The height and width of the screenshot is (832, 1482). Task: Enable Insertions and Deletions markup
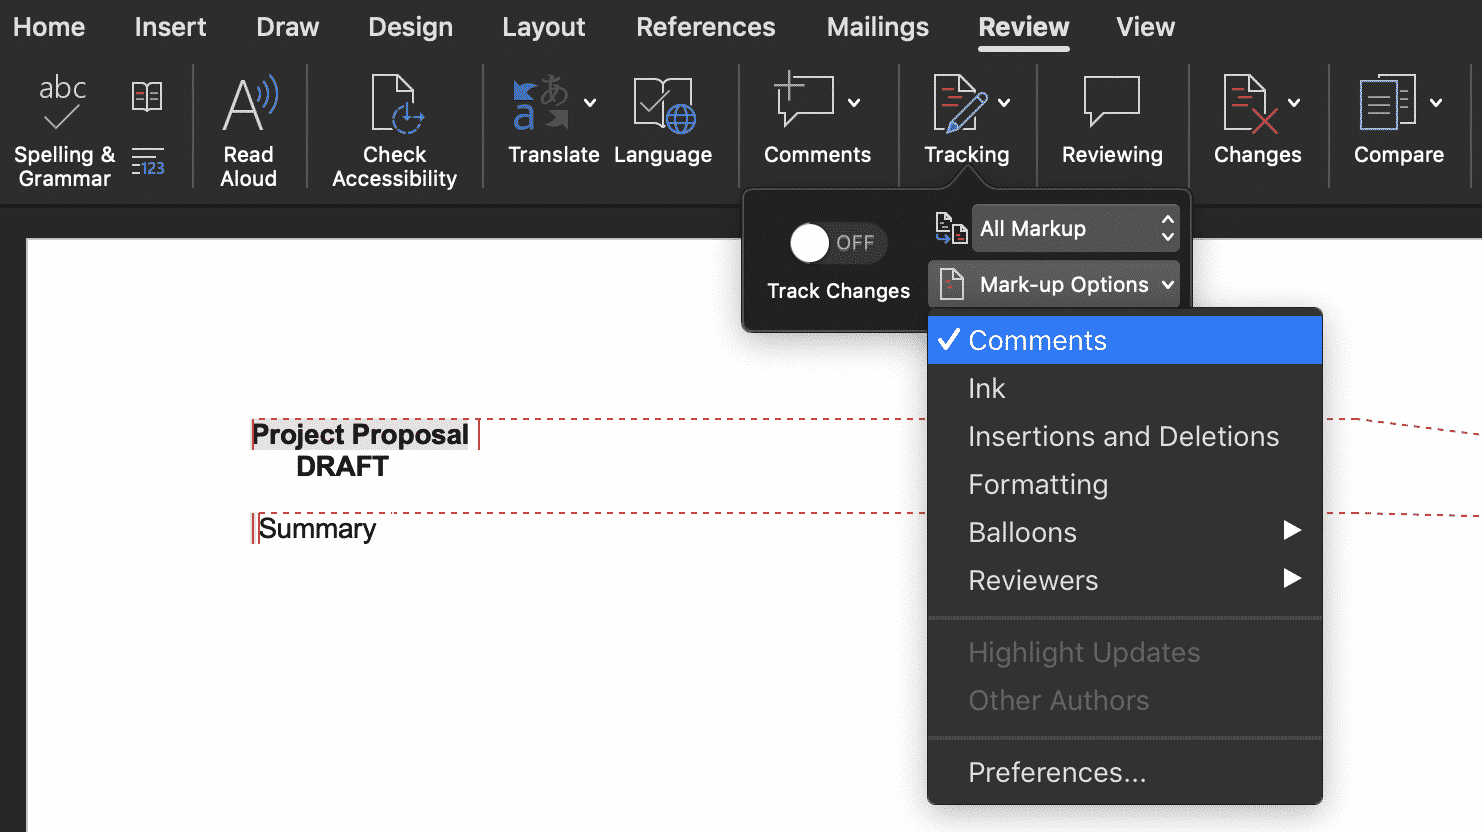pyautogui.click(x=1123, y=436)
